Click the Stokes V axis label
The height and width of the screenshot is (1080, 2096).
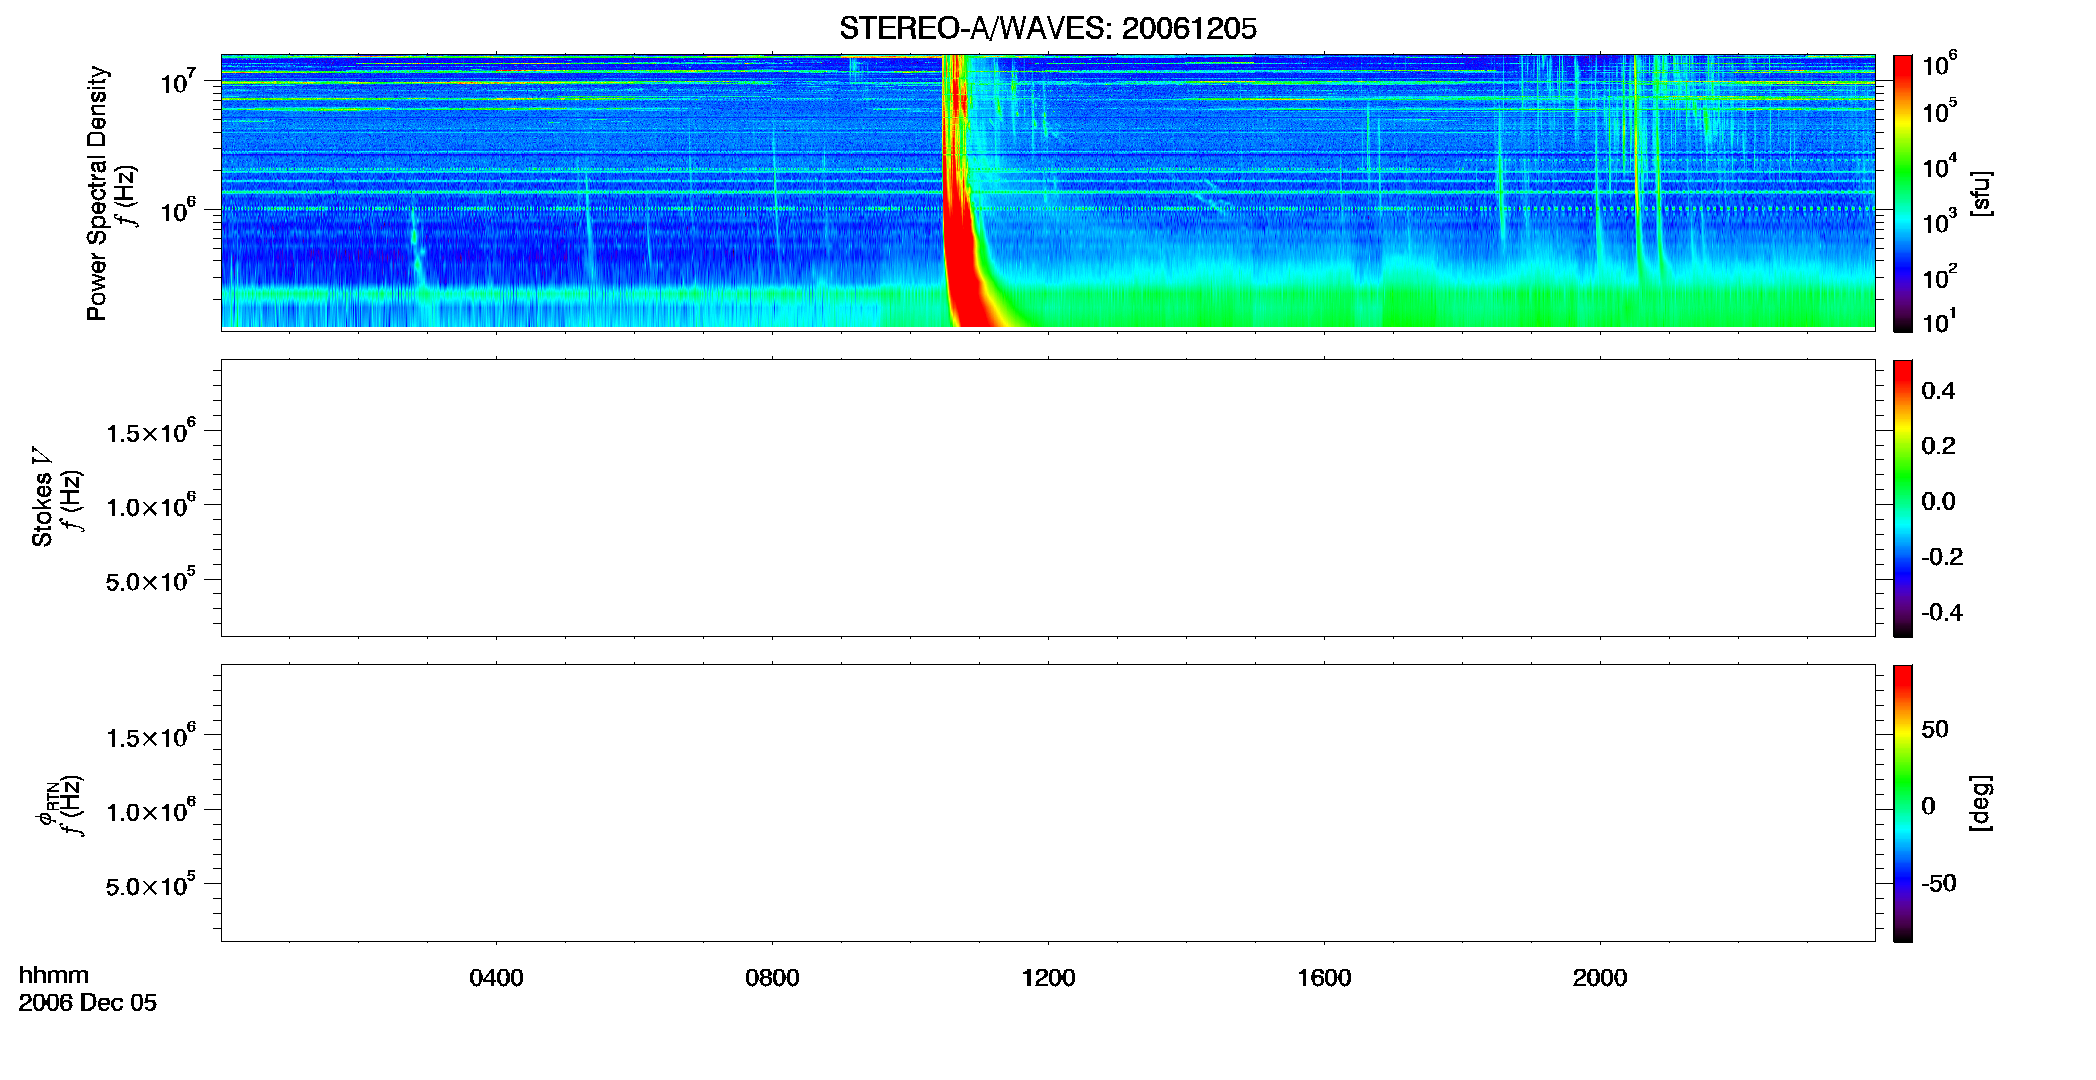(x=42, y=497)
